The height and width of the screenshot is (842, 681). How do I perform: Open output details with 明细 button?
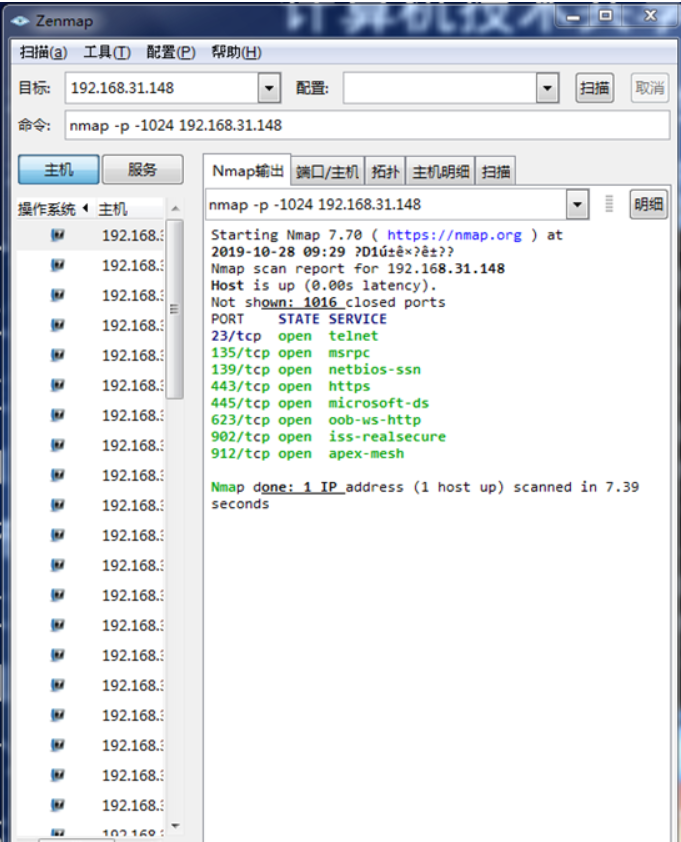tap(648, 205)
